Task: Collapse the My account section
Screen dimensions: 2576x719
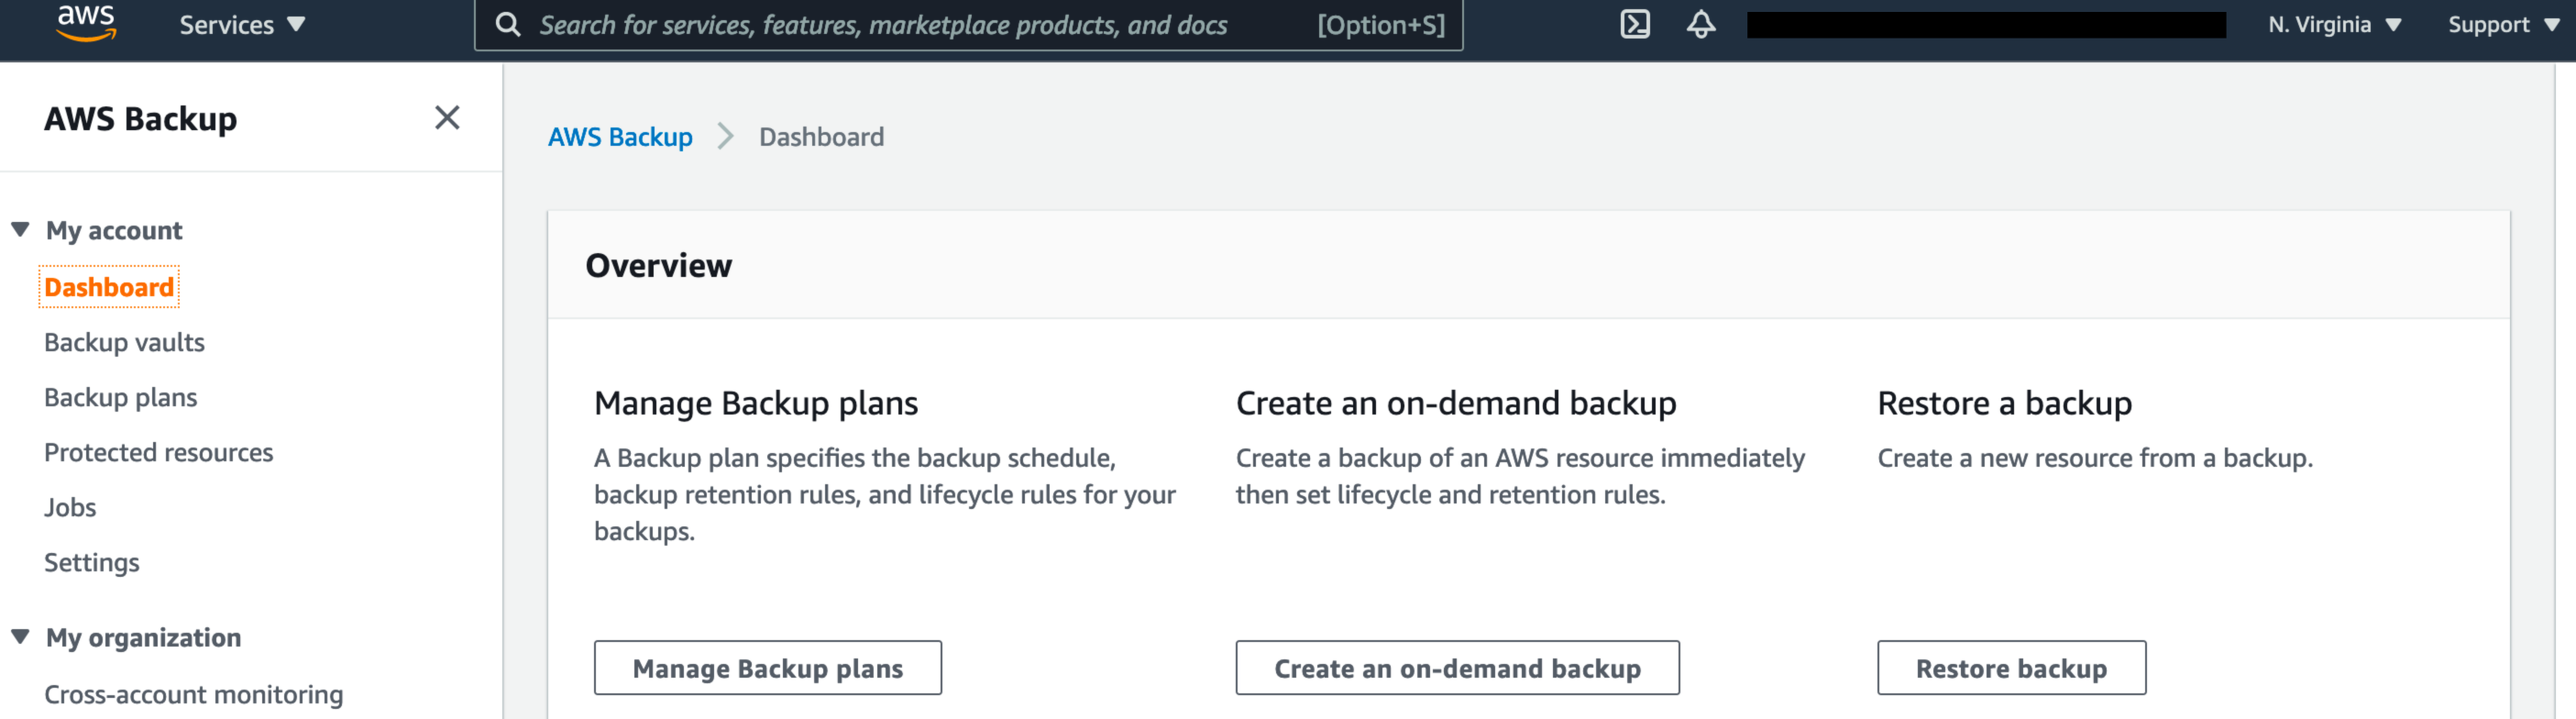Action: coord(20,230)
